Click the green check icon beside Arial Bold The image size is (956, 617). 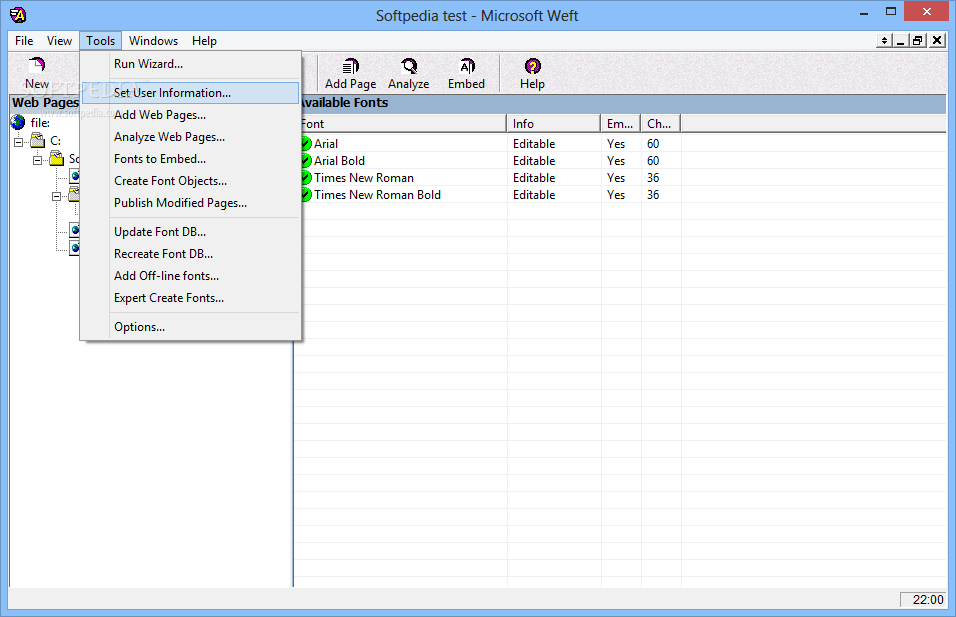(x=305, y=161)
